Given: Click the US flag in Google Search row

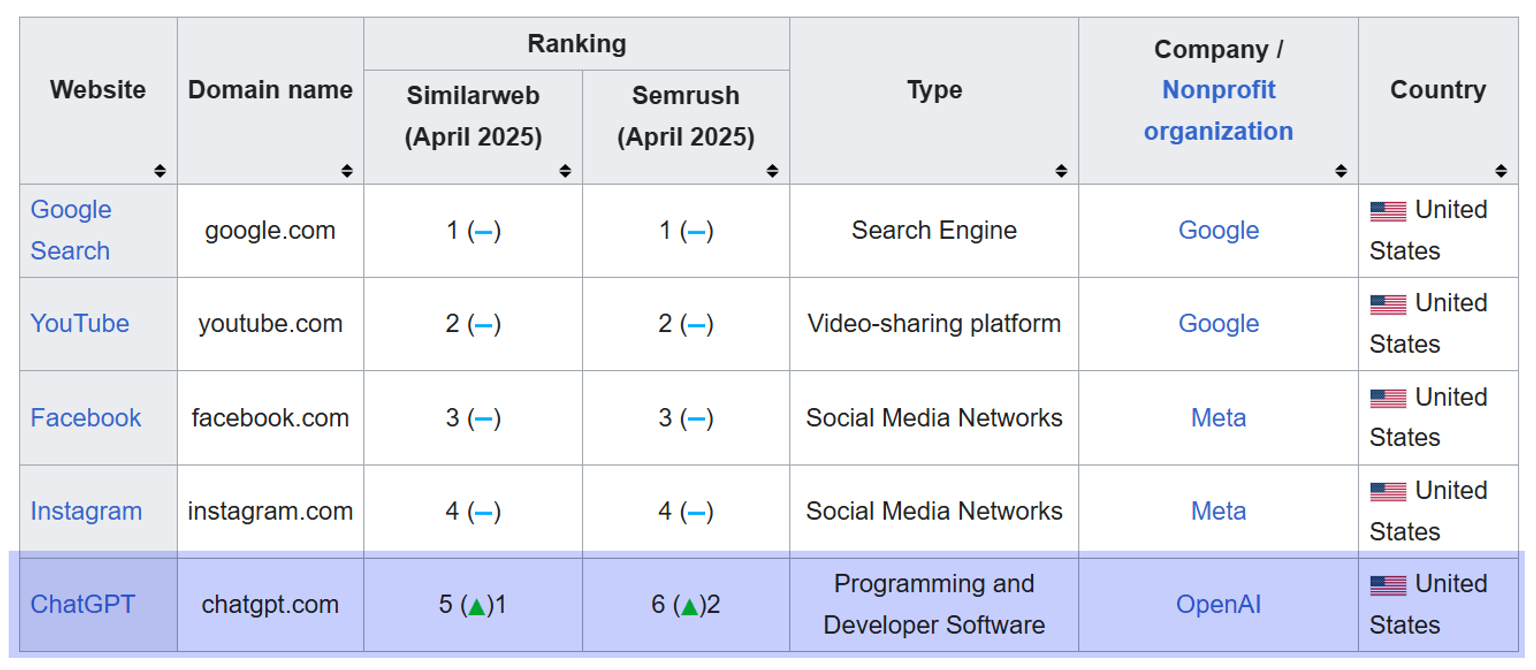Looking at the screenshot, I should pyautogui.click(x=1388, y=211).
